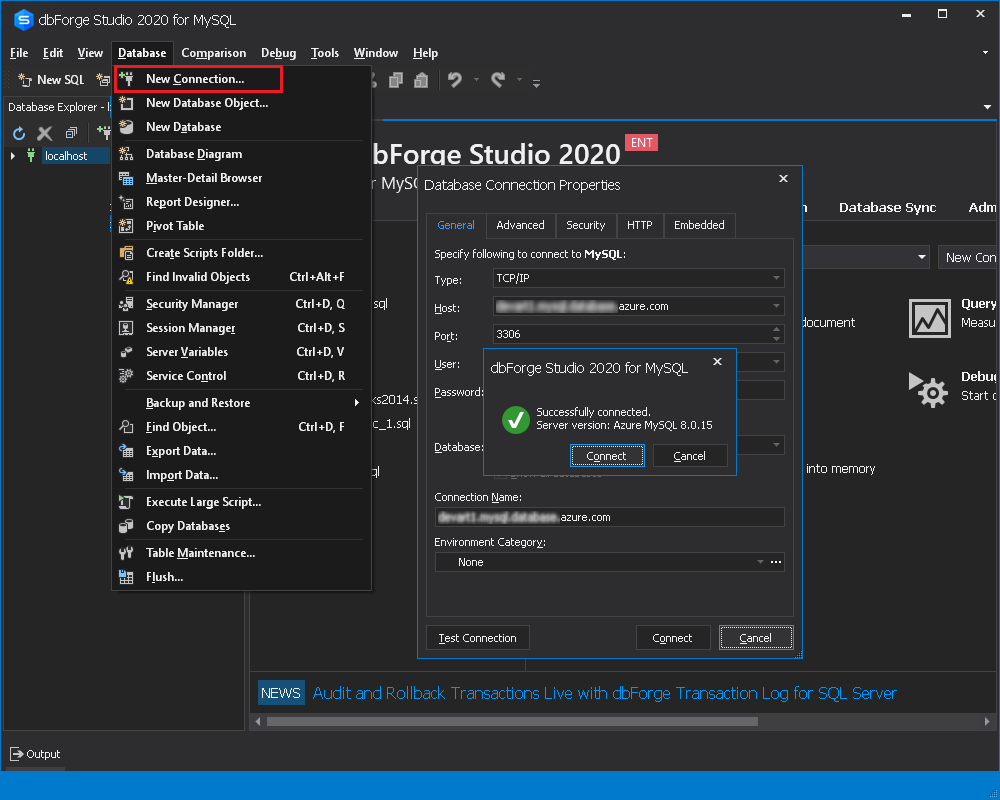Open the toolbar overflow options arrow
This screenshot has width=1000, height=800.
coord(536,83)
